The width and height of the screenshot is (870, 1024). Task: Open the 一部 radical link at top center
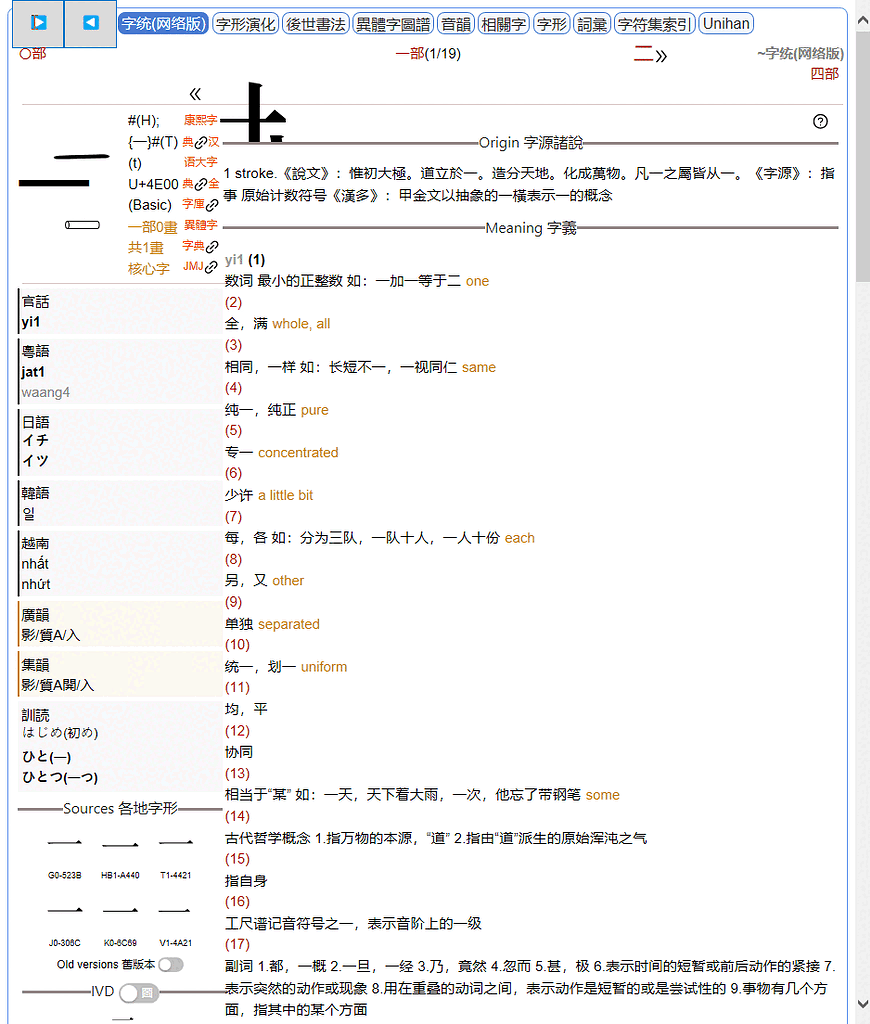[x=410, y=54]
